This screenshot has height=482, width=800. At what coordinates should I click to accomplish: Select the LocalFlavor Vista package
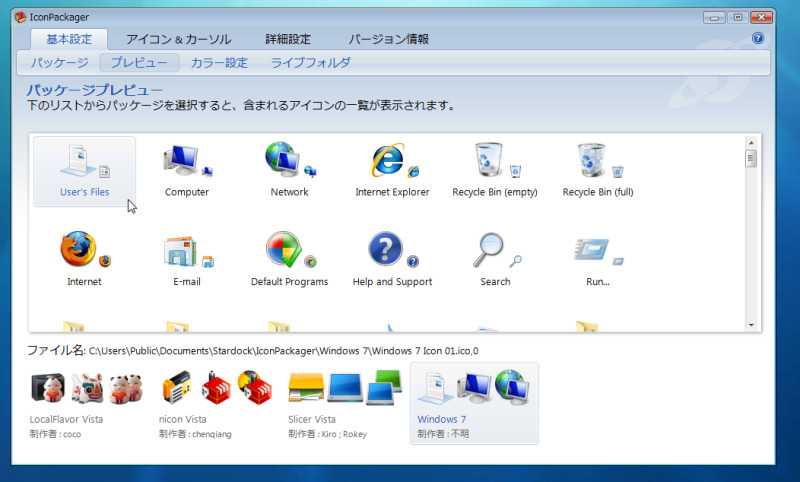(x=86, y=403)
